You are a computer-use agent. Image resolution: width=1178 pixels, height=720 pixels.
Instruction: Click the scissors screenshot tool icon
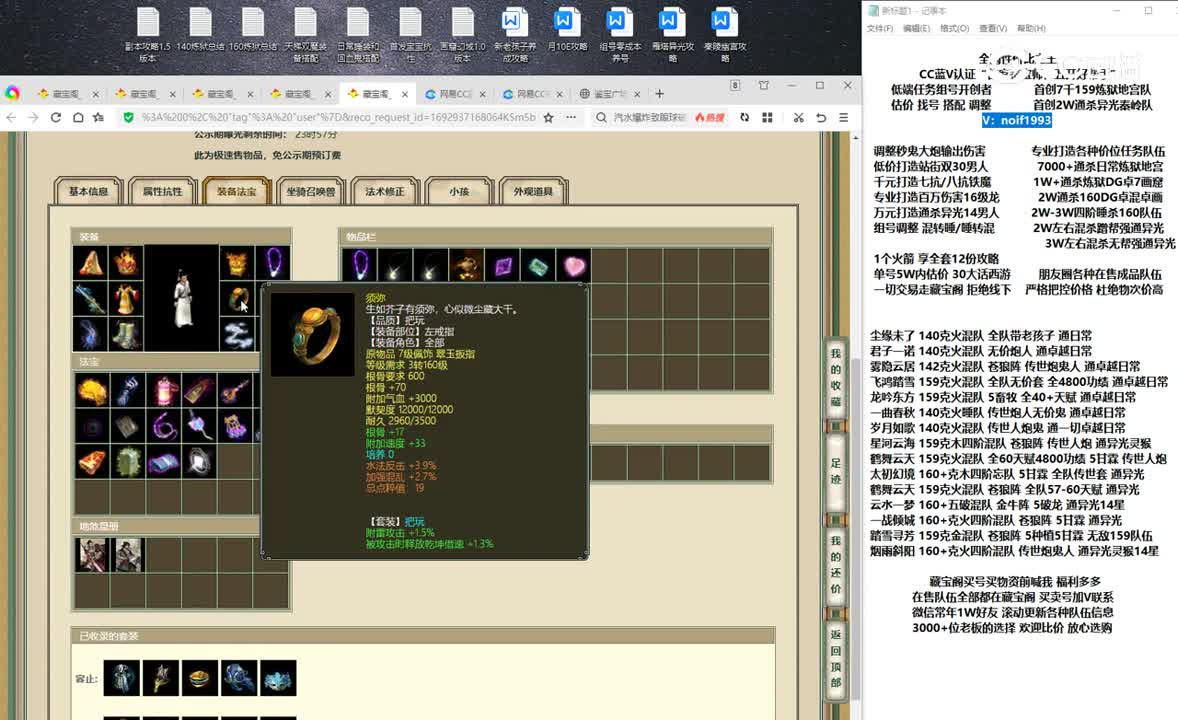pyautogui.click(x=798, y=117)
